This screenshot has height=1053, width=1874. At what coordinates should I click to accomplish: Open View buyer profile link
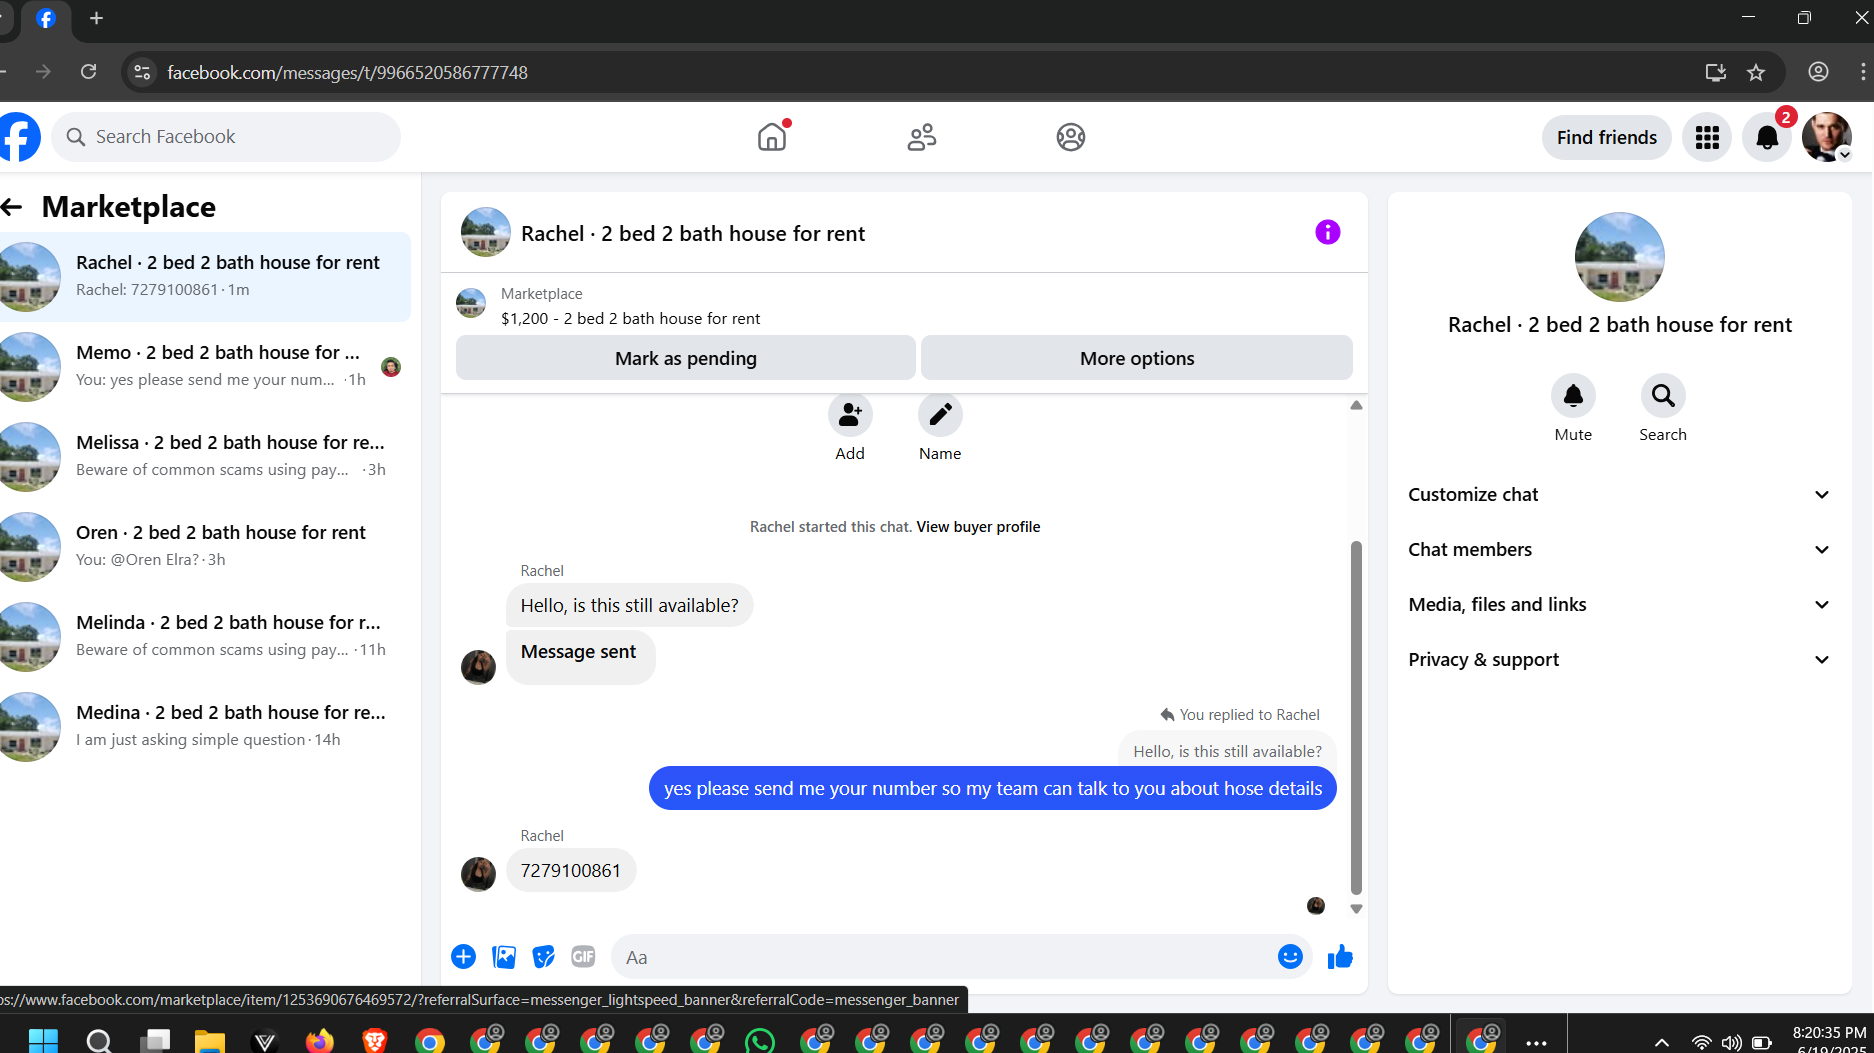click(x=978, y=527)
